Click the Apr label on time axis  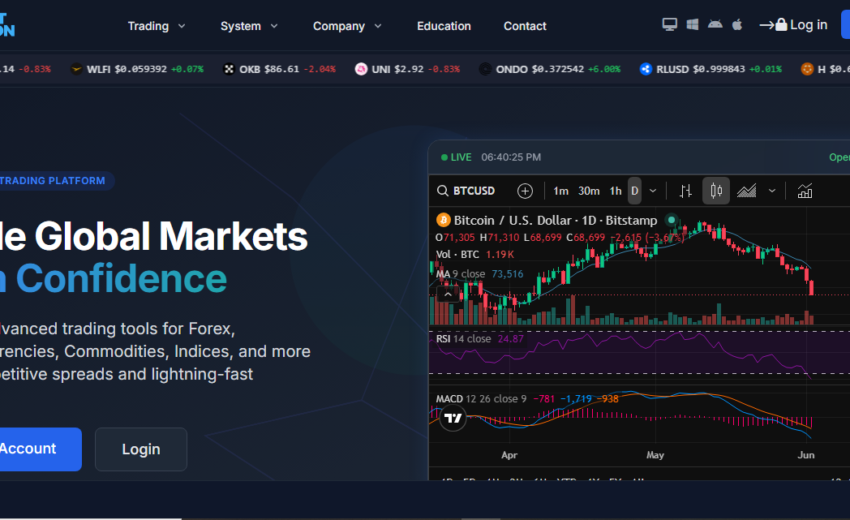(509, 455)
